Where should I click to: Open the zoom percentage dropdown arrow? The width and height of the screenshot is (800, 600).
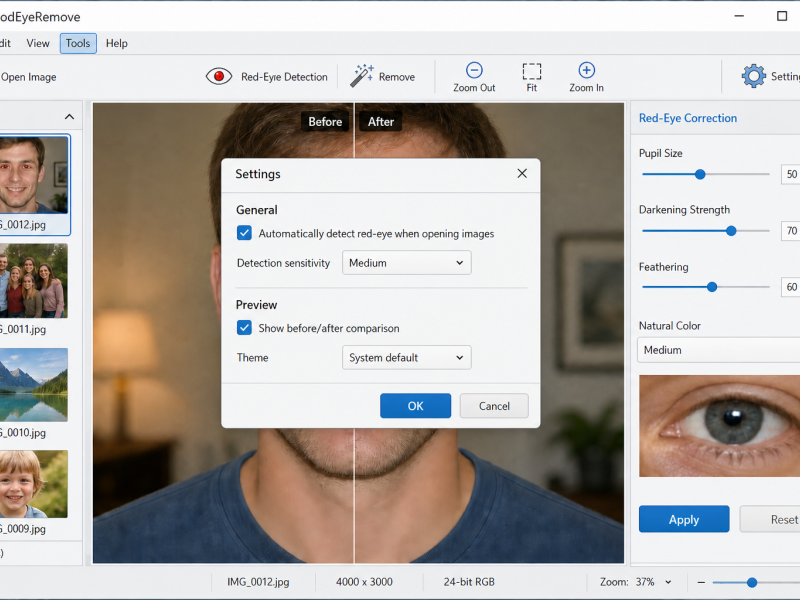tap(668, 582)
